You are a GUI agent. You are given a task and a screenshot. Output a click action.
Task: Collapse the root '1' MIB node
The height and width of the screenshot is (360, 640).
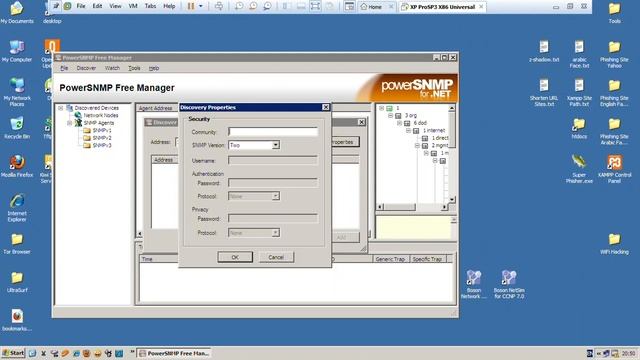pyautogui.click(x=381, y=108)
